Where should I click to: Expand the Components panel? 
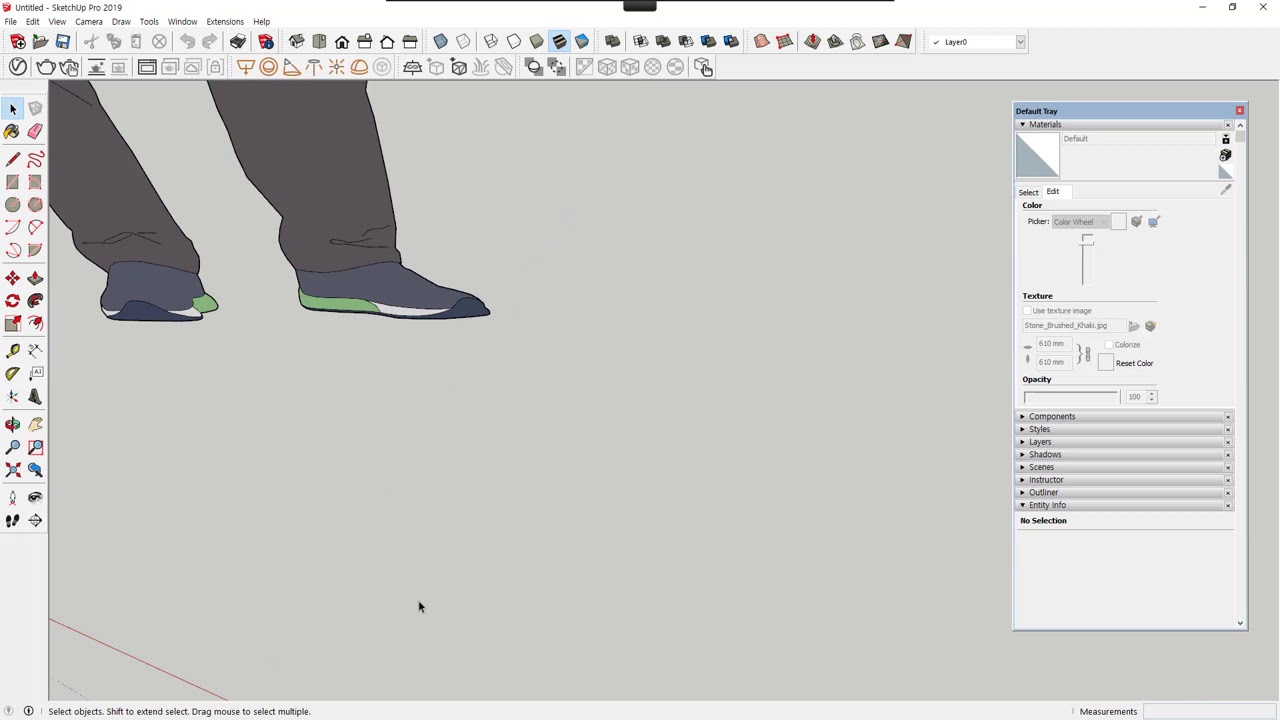pos(1051,417)
